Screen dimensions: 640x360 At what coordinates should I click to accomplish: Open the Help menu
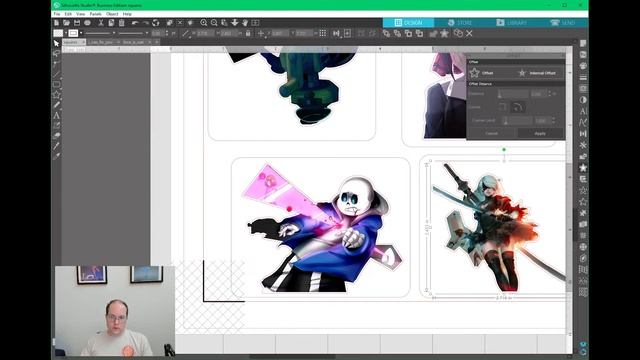(127, 14)
